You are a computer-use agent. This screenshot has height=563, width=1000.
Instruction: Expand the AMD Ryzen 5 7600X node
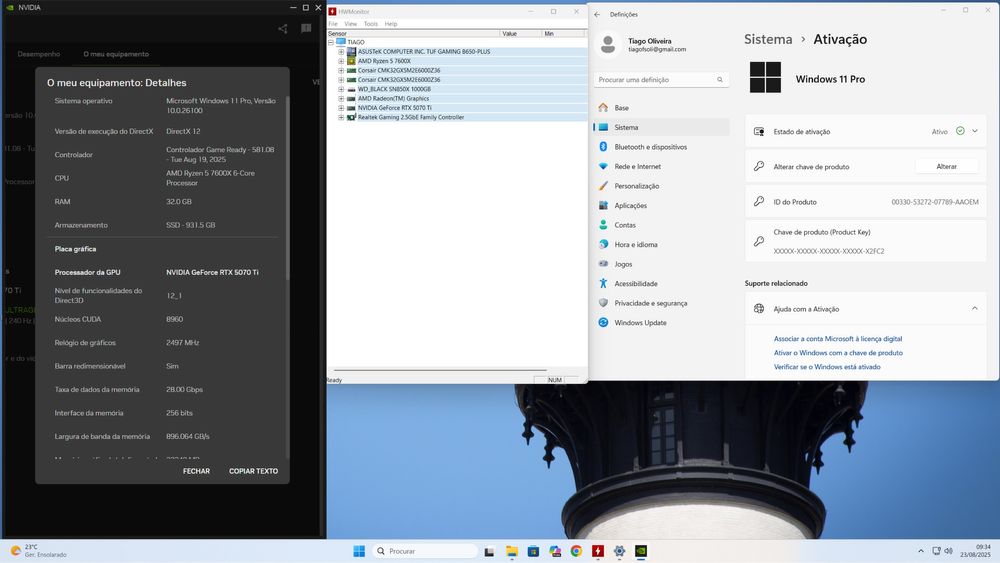coord(341,61)
